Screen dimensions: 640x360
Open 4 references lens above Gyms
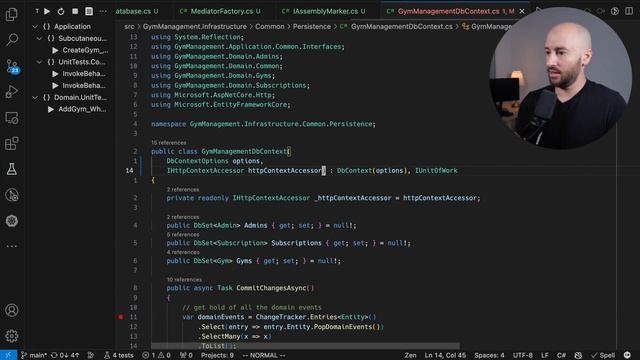pos(183,252)
